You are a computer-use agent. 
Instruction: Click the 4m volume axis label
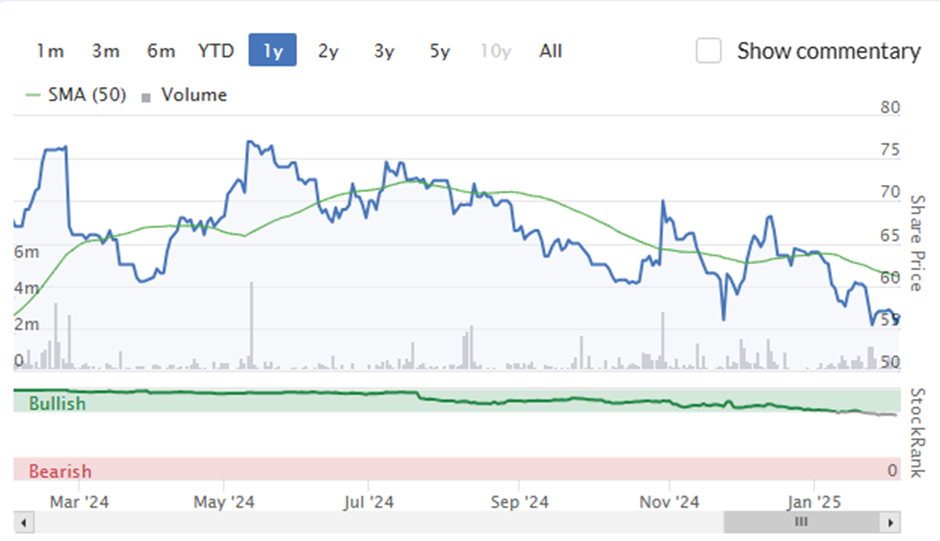[x=26, y=288]
